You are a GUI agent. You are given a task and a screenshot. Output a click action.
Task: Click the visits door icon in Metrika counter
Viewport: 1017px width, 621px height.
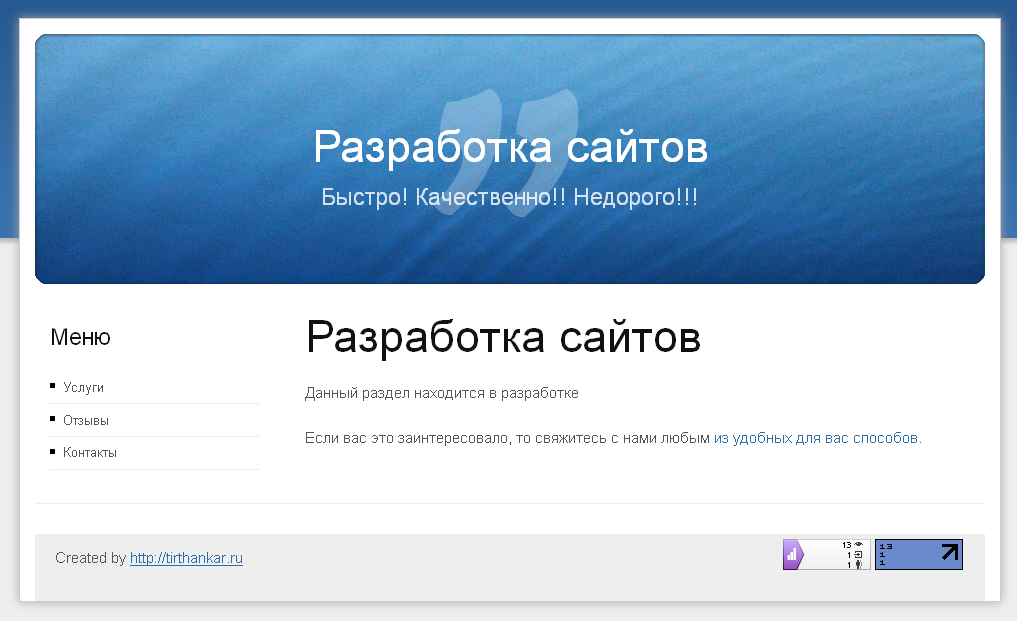coord(858,555)
